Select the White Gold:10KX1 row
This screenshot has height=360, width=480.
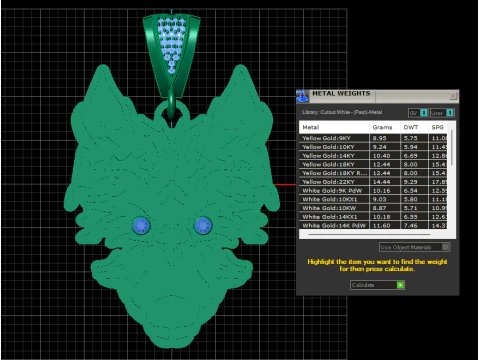(373, 199)
